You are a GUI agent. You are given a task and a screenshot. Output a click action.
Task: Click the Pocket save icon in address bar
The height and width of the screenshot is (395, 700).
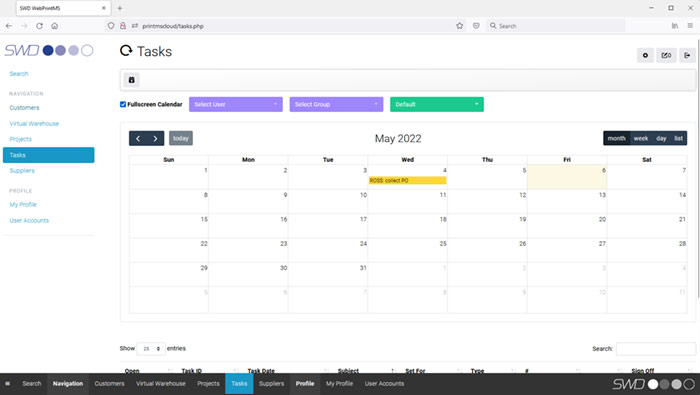pos(476,26)
